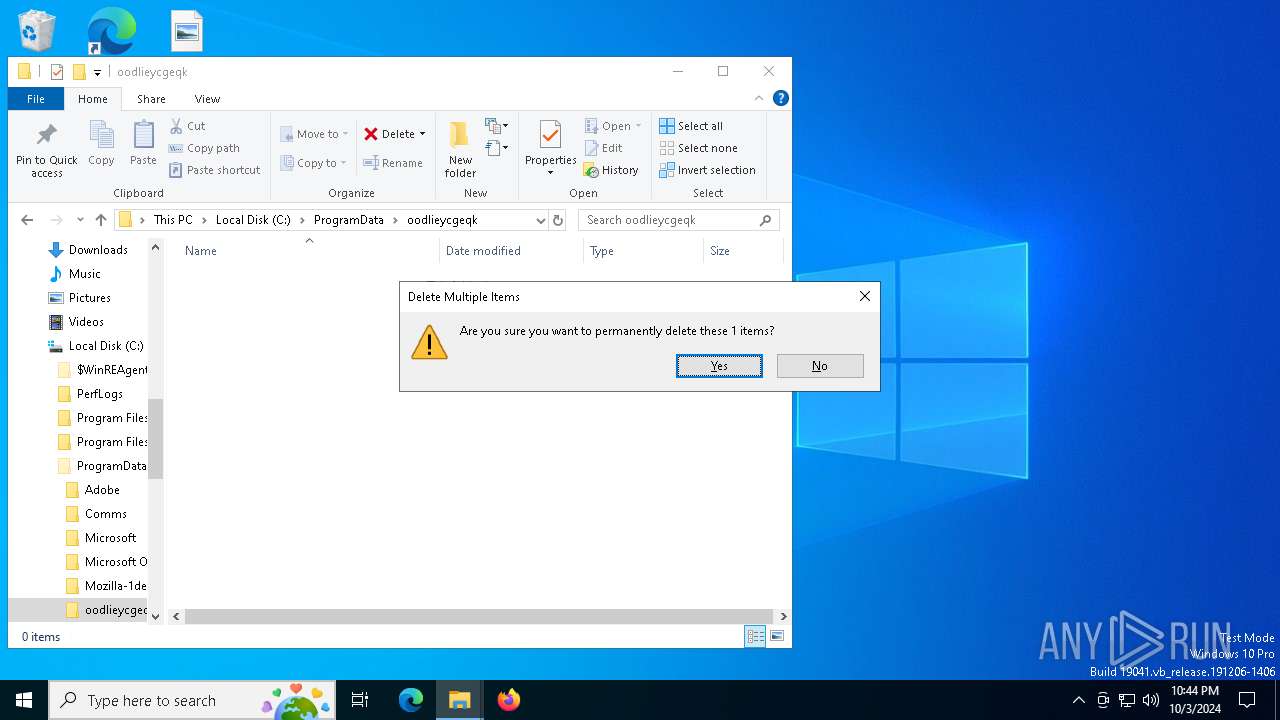
Task: Click Select all in ribbon
Action: pos(691,126)
